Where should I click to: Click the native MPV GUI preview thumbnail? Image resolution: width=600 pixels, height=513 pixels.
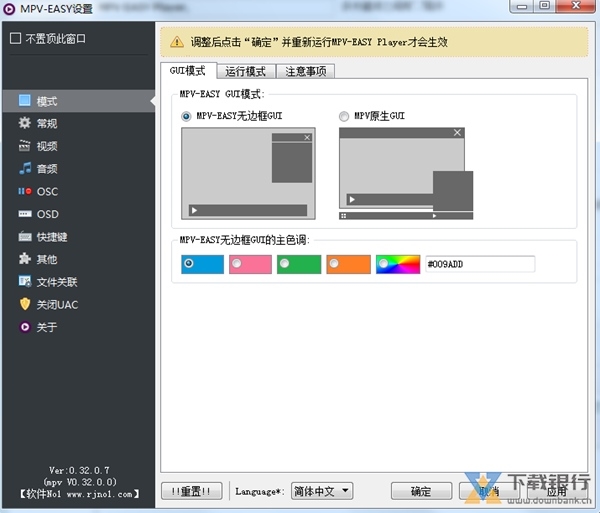coord(406,173)
